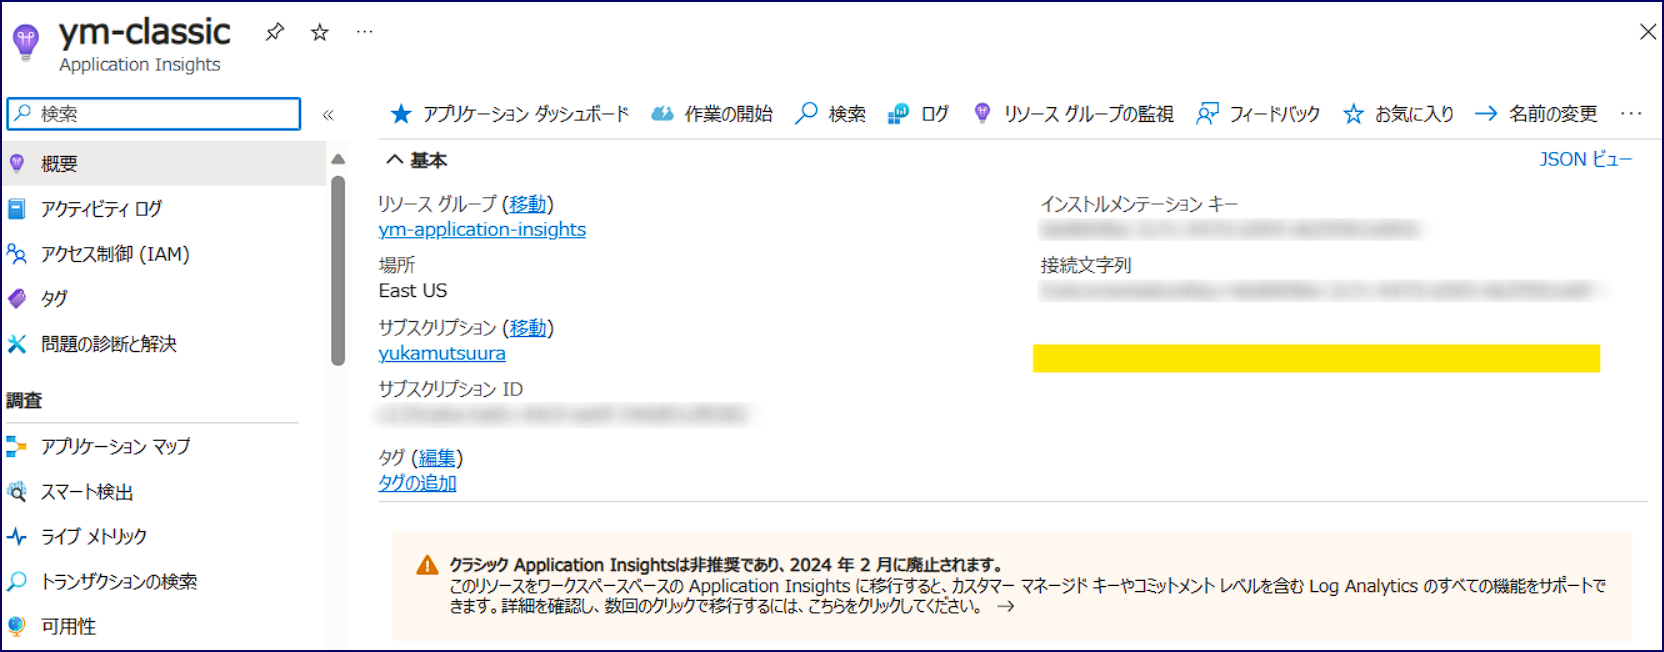Screen dimensions: 1664x652
Task: Click the sidebar vertical scrollbar
Action: pyautogui.click(x=338, y=270)
